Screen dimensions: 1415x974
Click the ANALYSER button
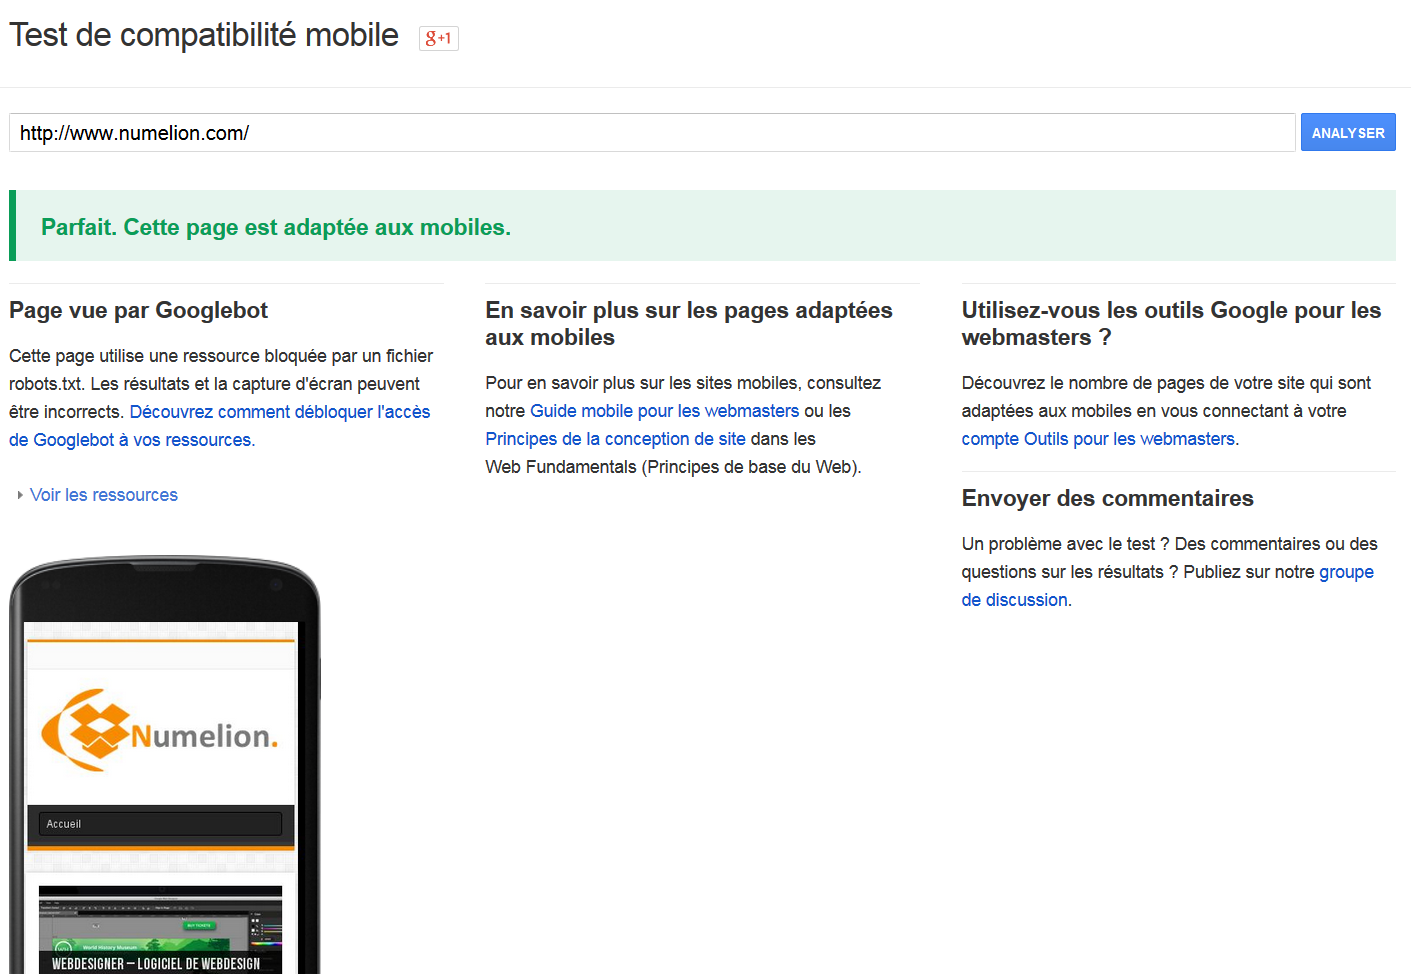(x=1347, y=132)
